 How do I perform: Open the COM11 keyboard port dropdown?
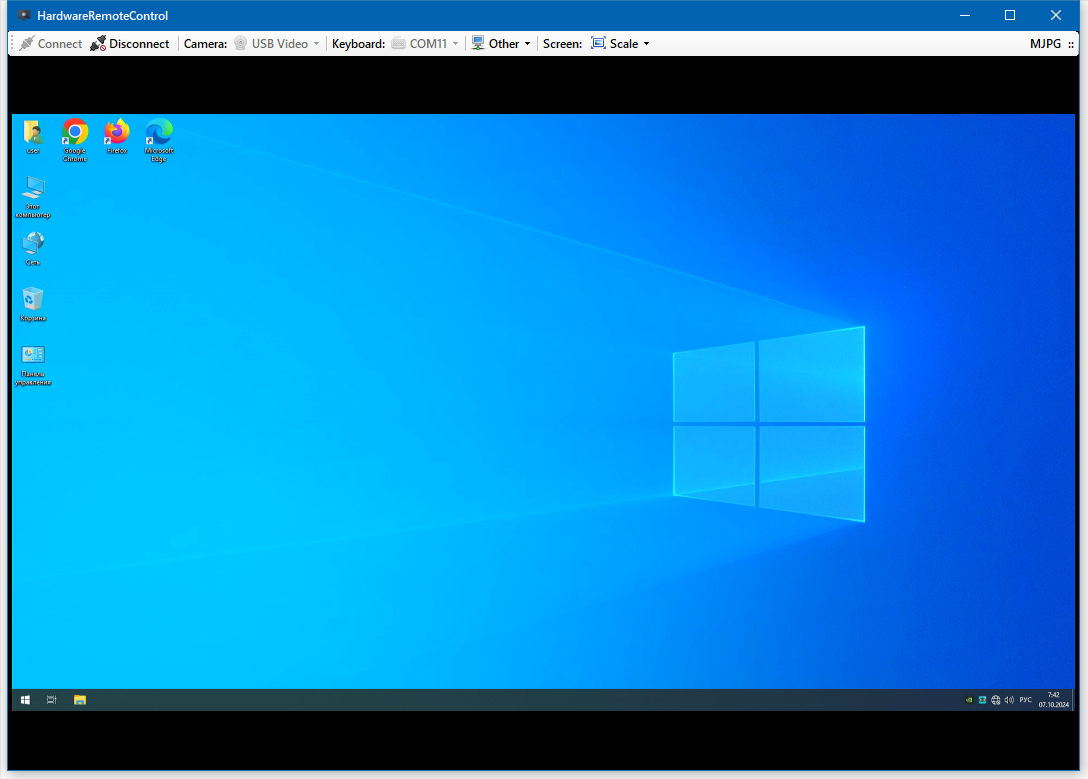425,44
